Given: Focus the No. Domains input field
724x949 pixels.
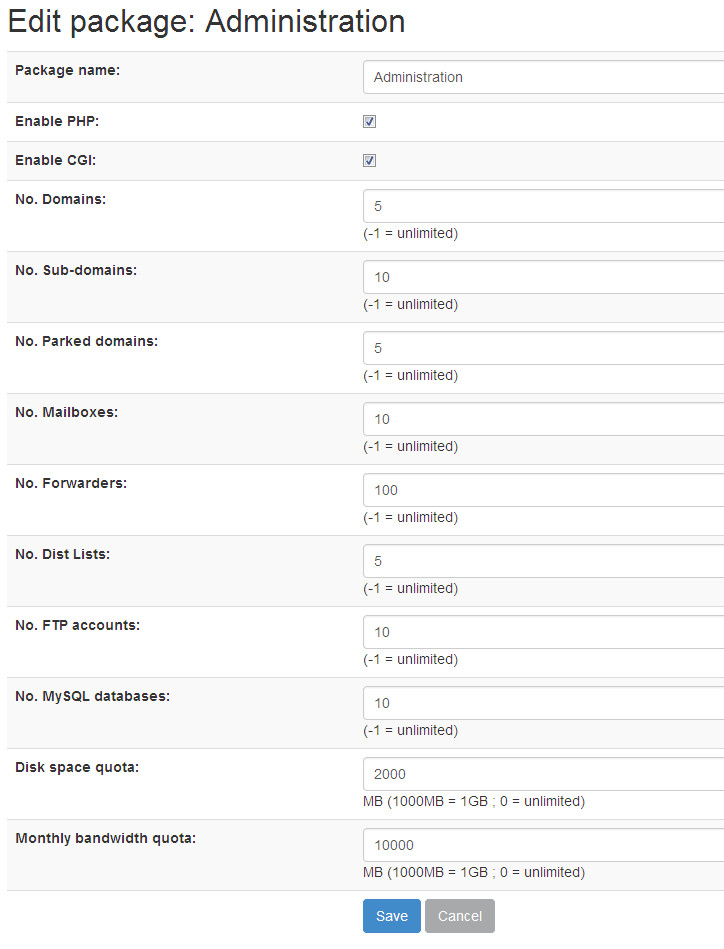Looking at the screenshot, I should (x=544, y=206).
